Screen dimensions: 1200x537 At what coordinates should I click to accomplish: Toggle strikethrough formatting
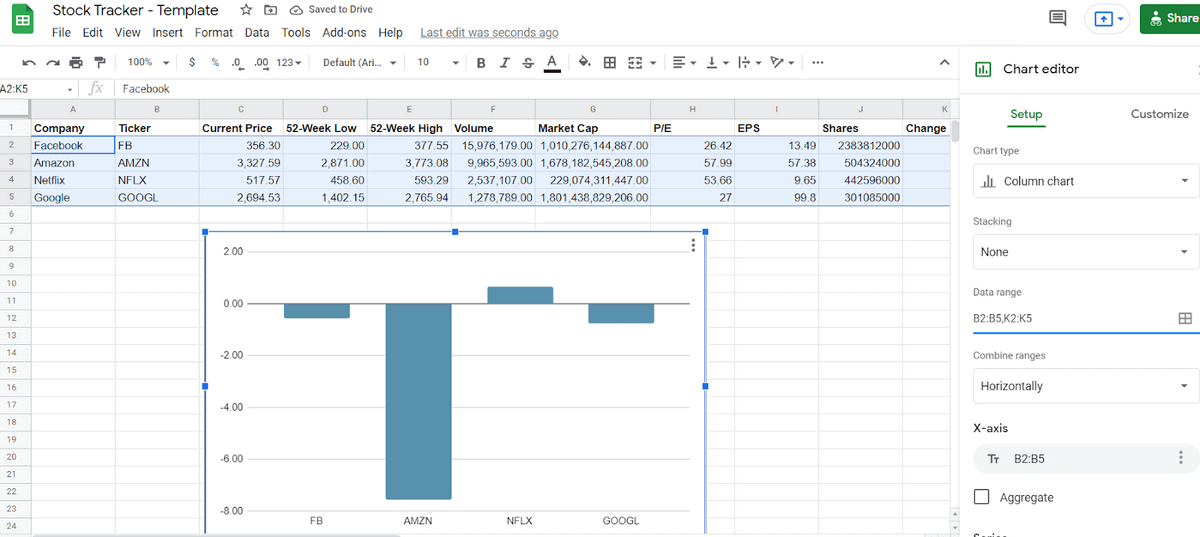coord(528,62)
